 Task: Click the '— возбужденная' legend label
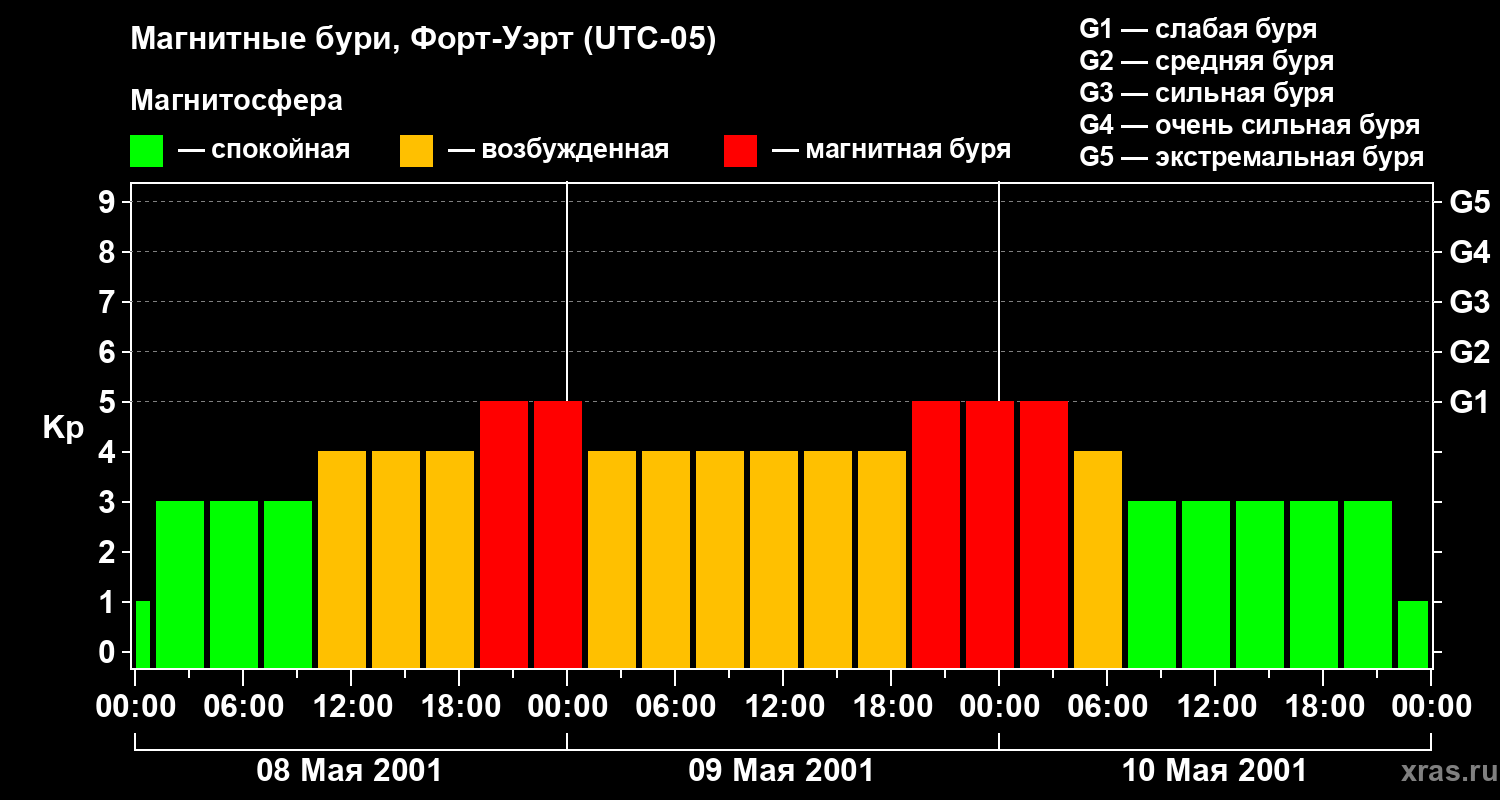tap(558, 151)
